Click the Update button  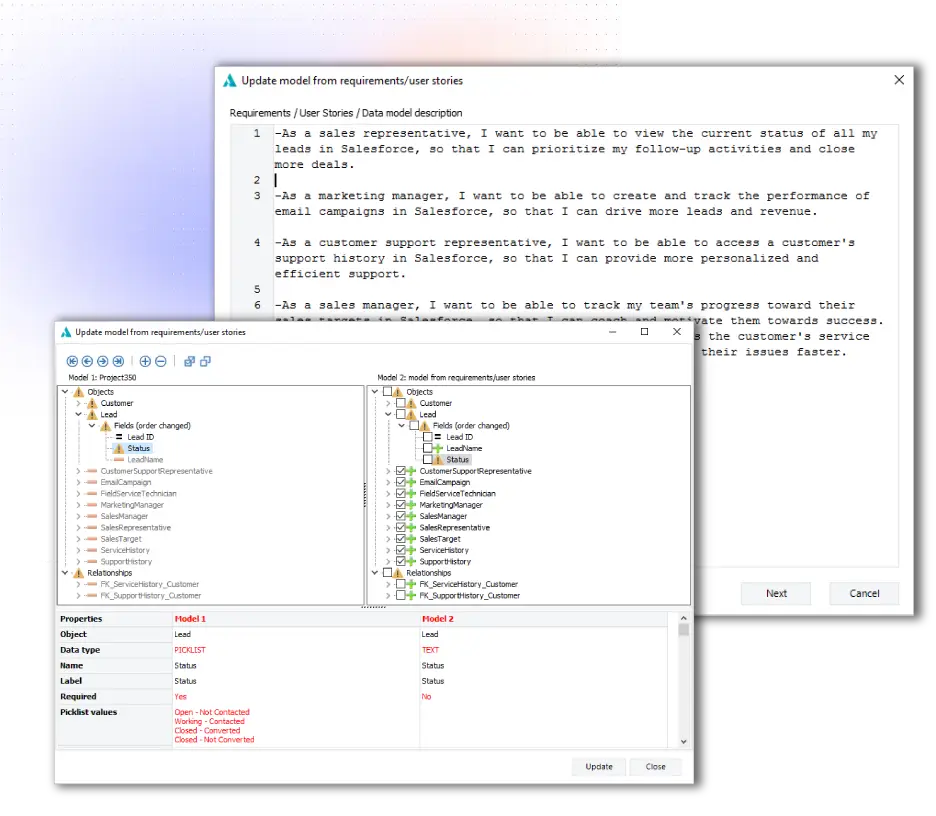coord(599,767)
